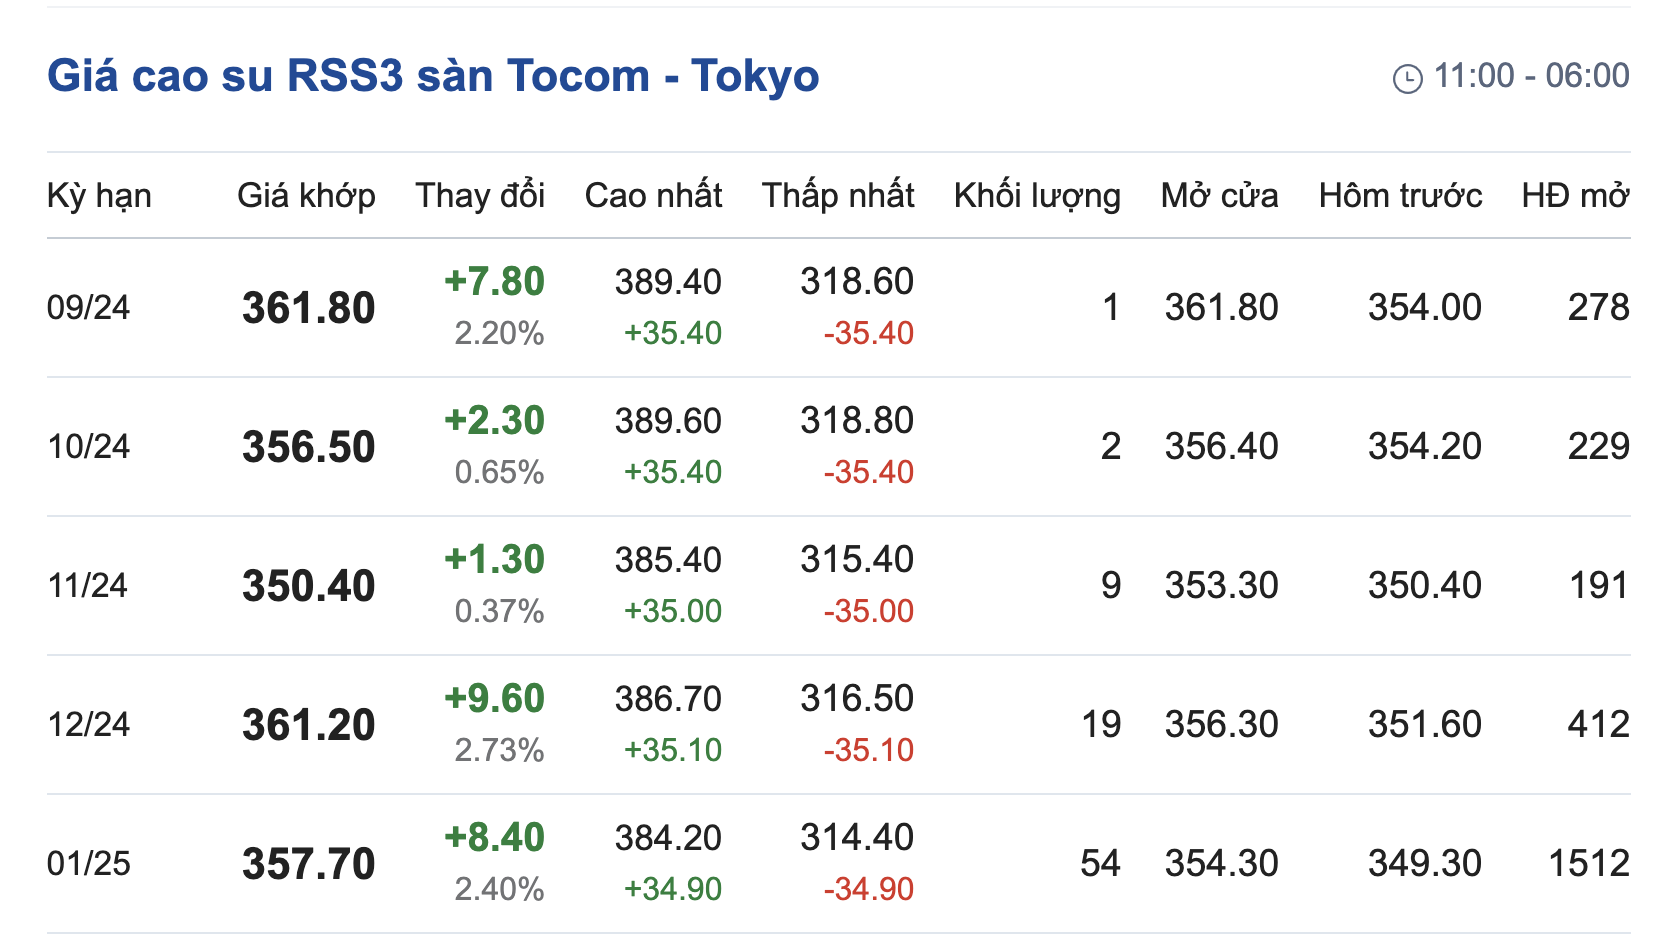The image size is (1678, 936).
Task: Click the 'Cao nhất' column header
Action: (653, 195)
